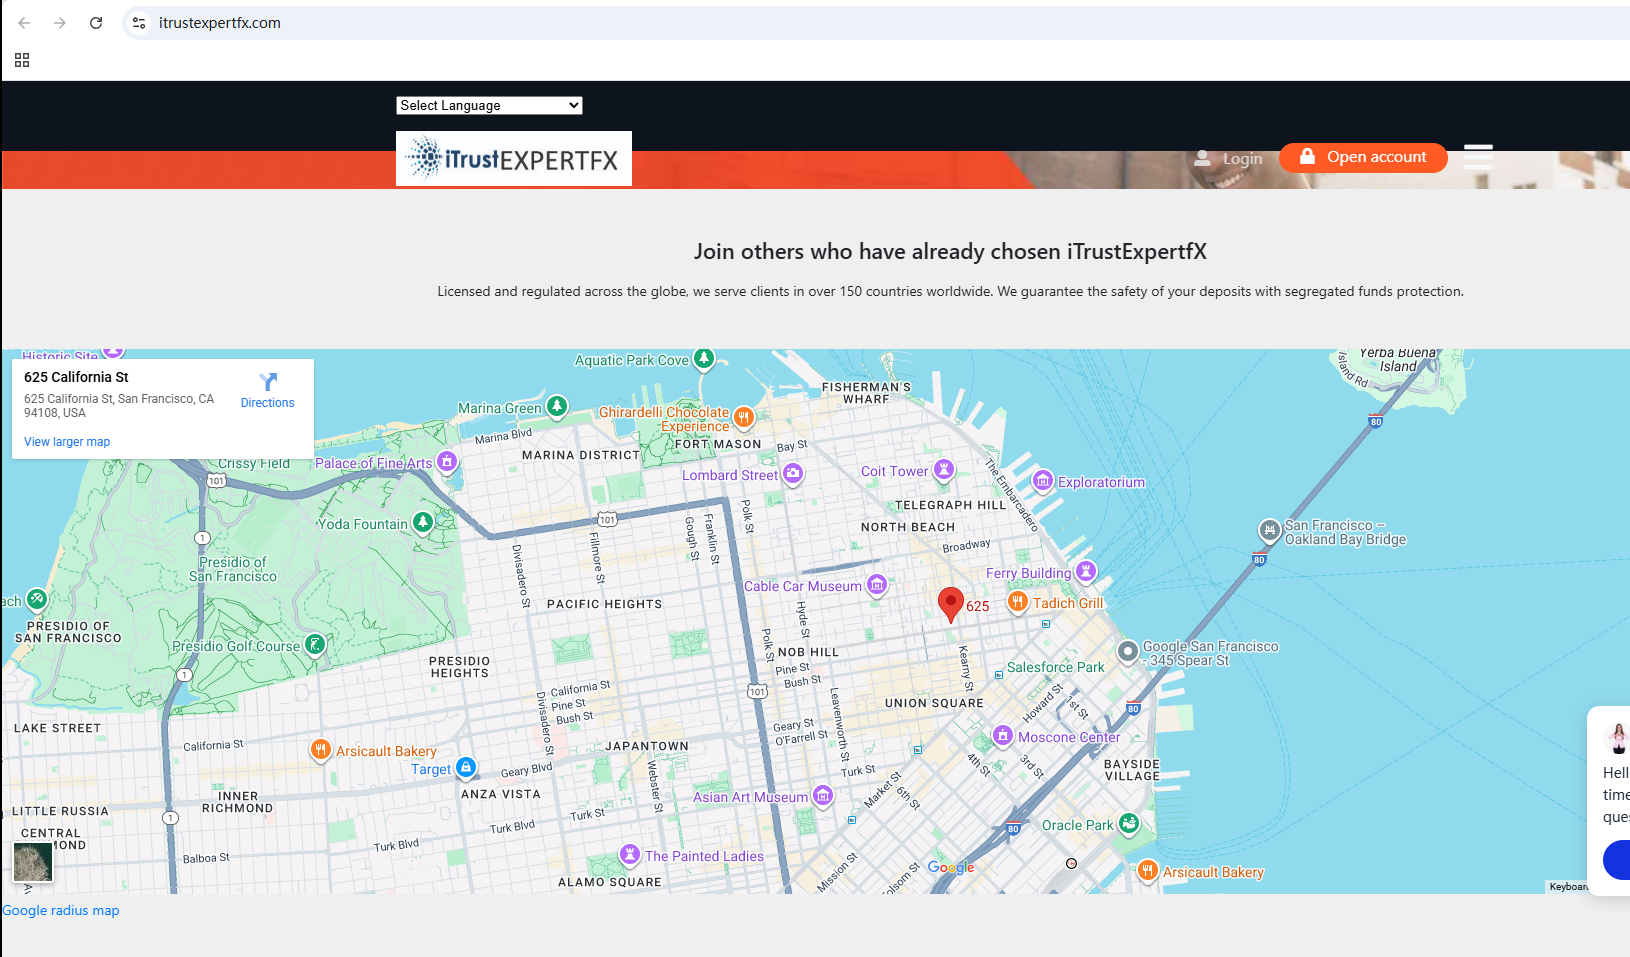
Task: Open the Google radius map link
Action: pos(61,911)
